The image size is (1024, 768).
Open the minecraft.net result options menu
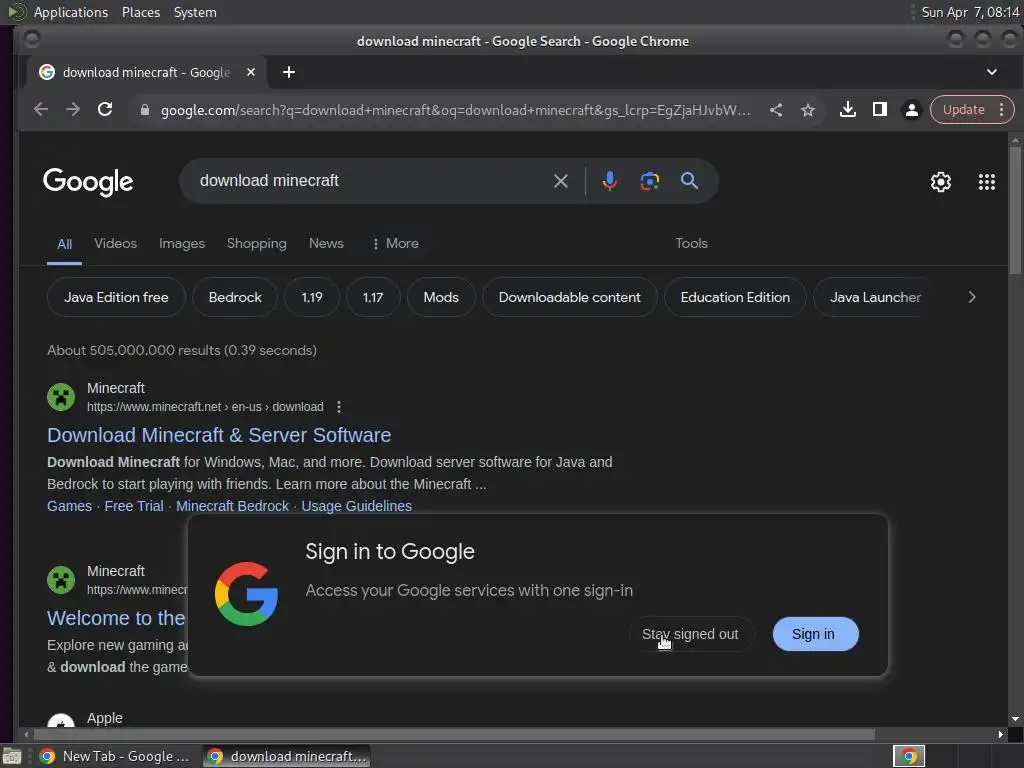[338, 407]
